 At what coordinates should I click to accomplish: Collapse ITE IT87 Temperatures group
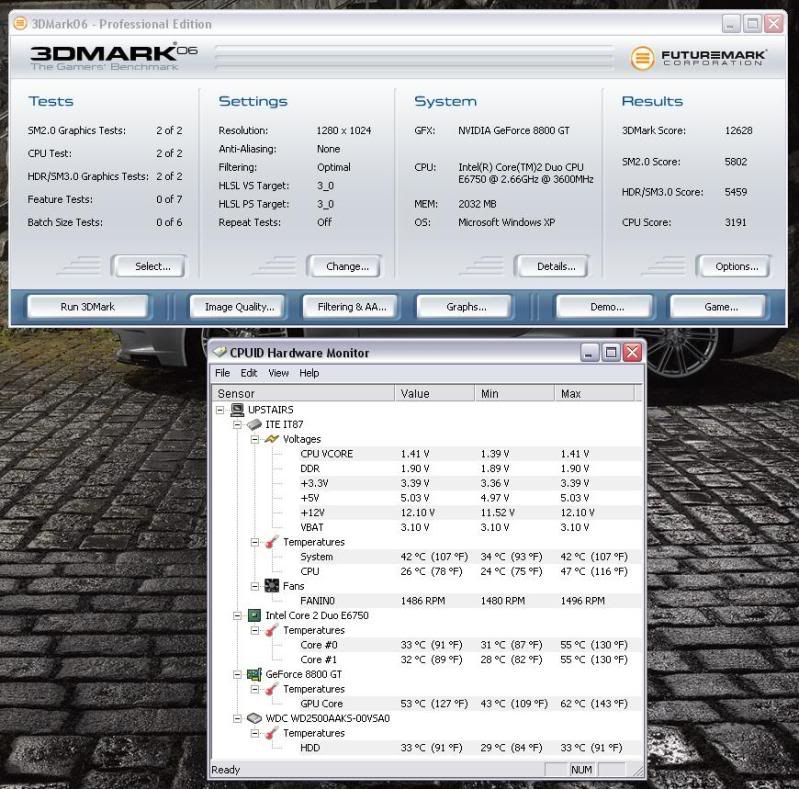255,542
